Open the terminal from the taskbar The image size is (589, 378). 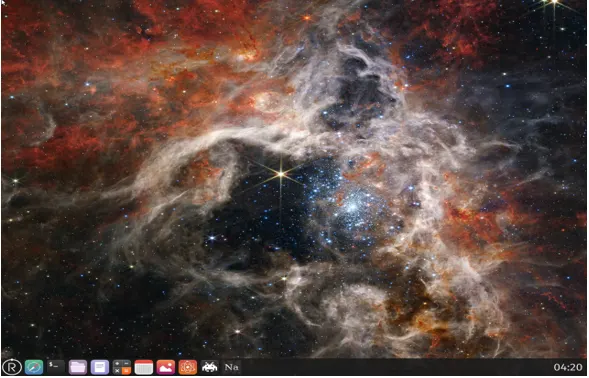pyautogui.click(x=56, y=367)
